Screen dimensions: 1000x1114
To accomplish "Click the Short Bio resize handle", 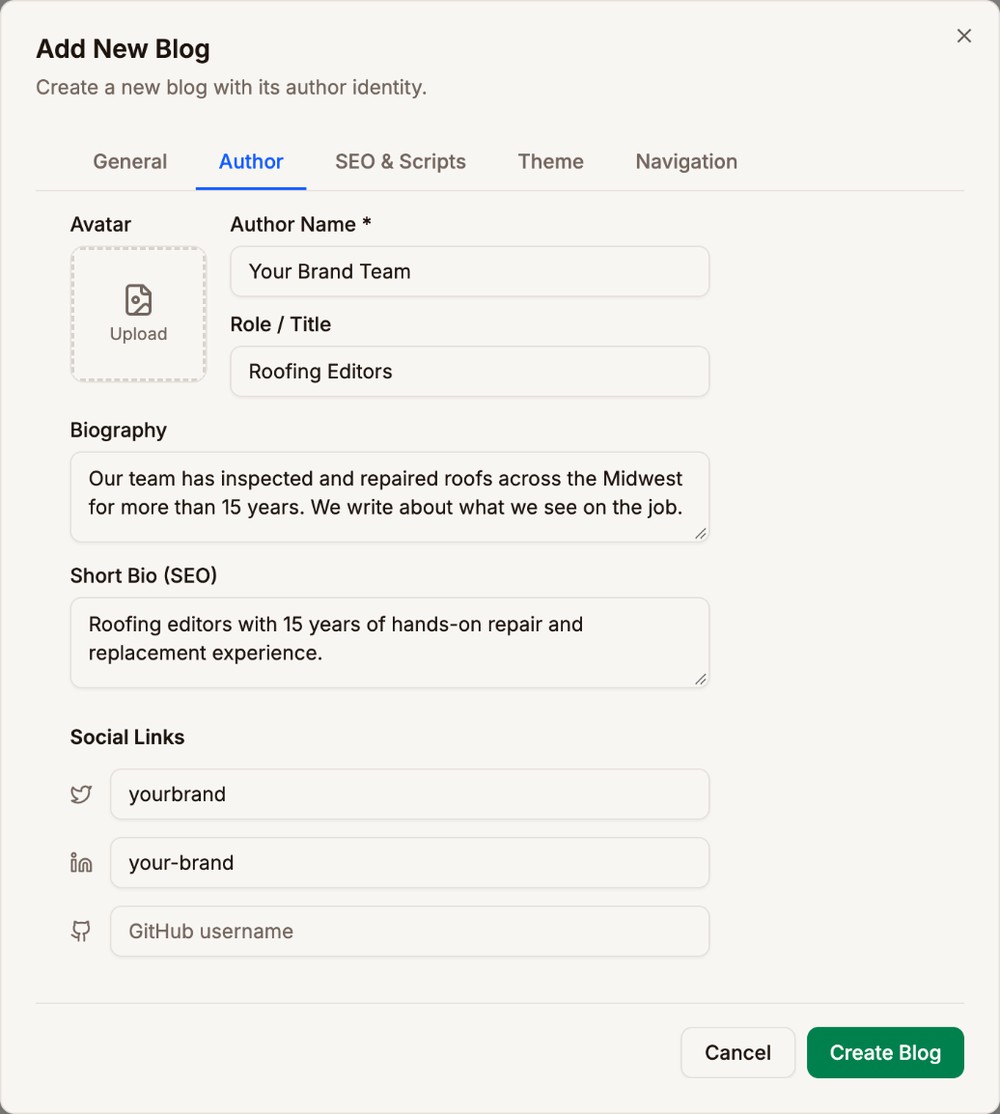I will pyautogui.click(x=700, y=679).
